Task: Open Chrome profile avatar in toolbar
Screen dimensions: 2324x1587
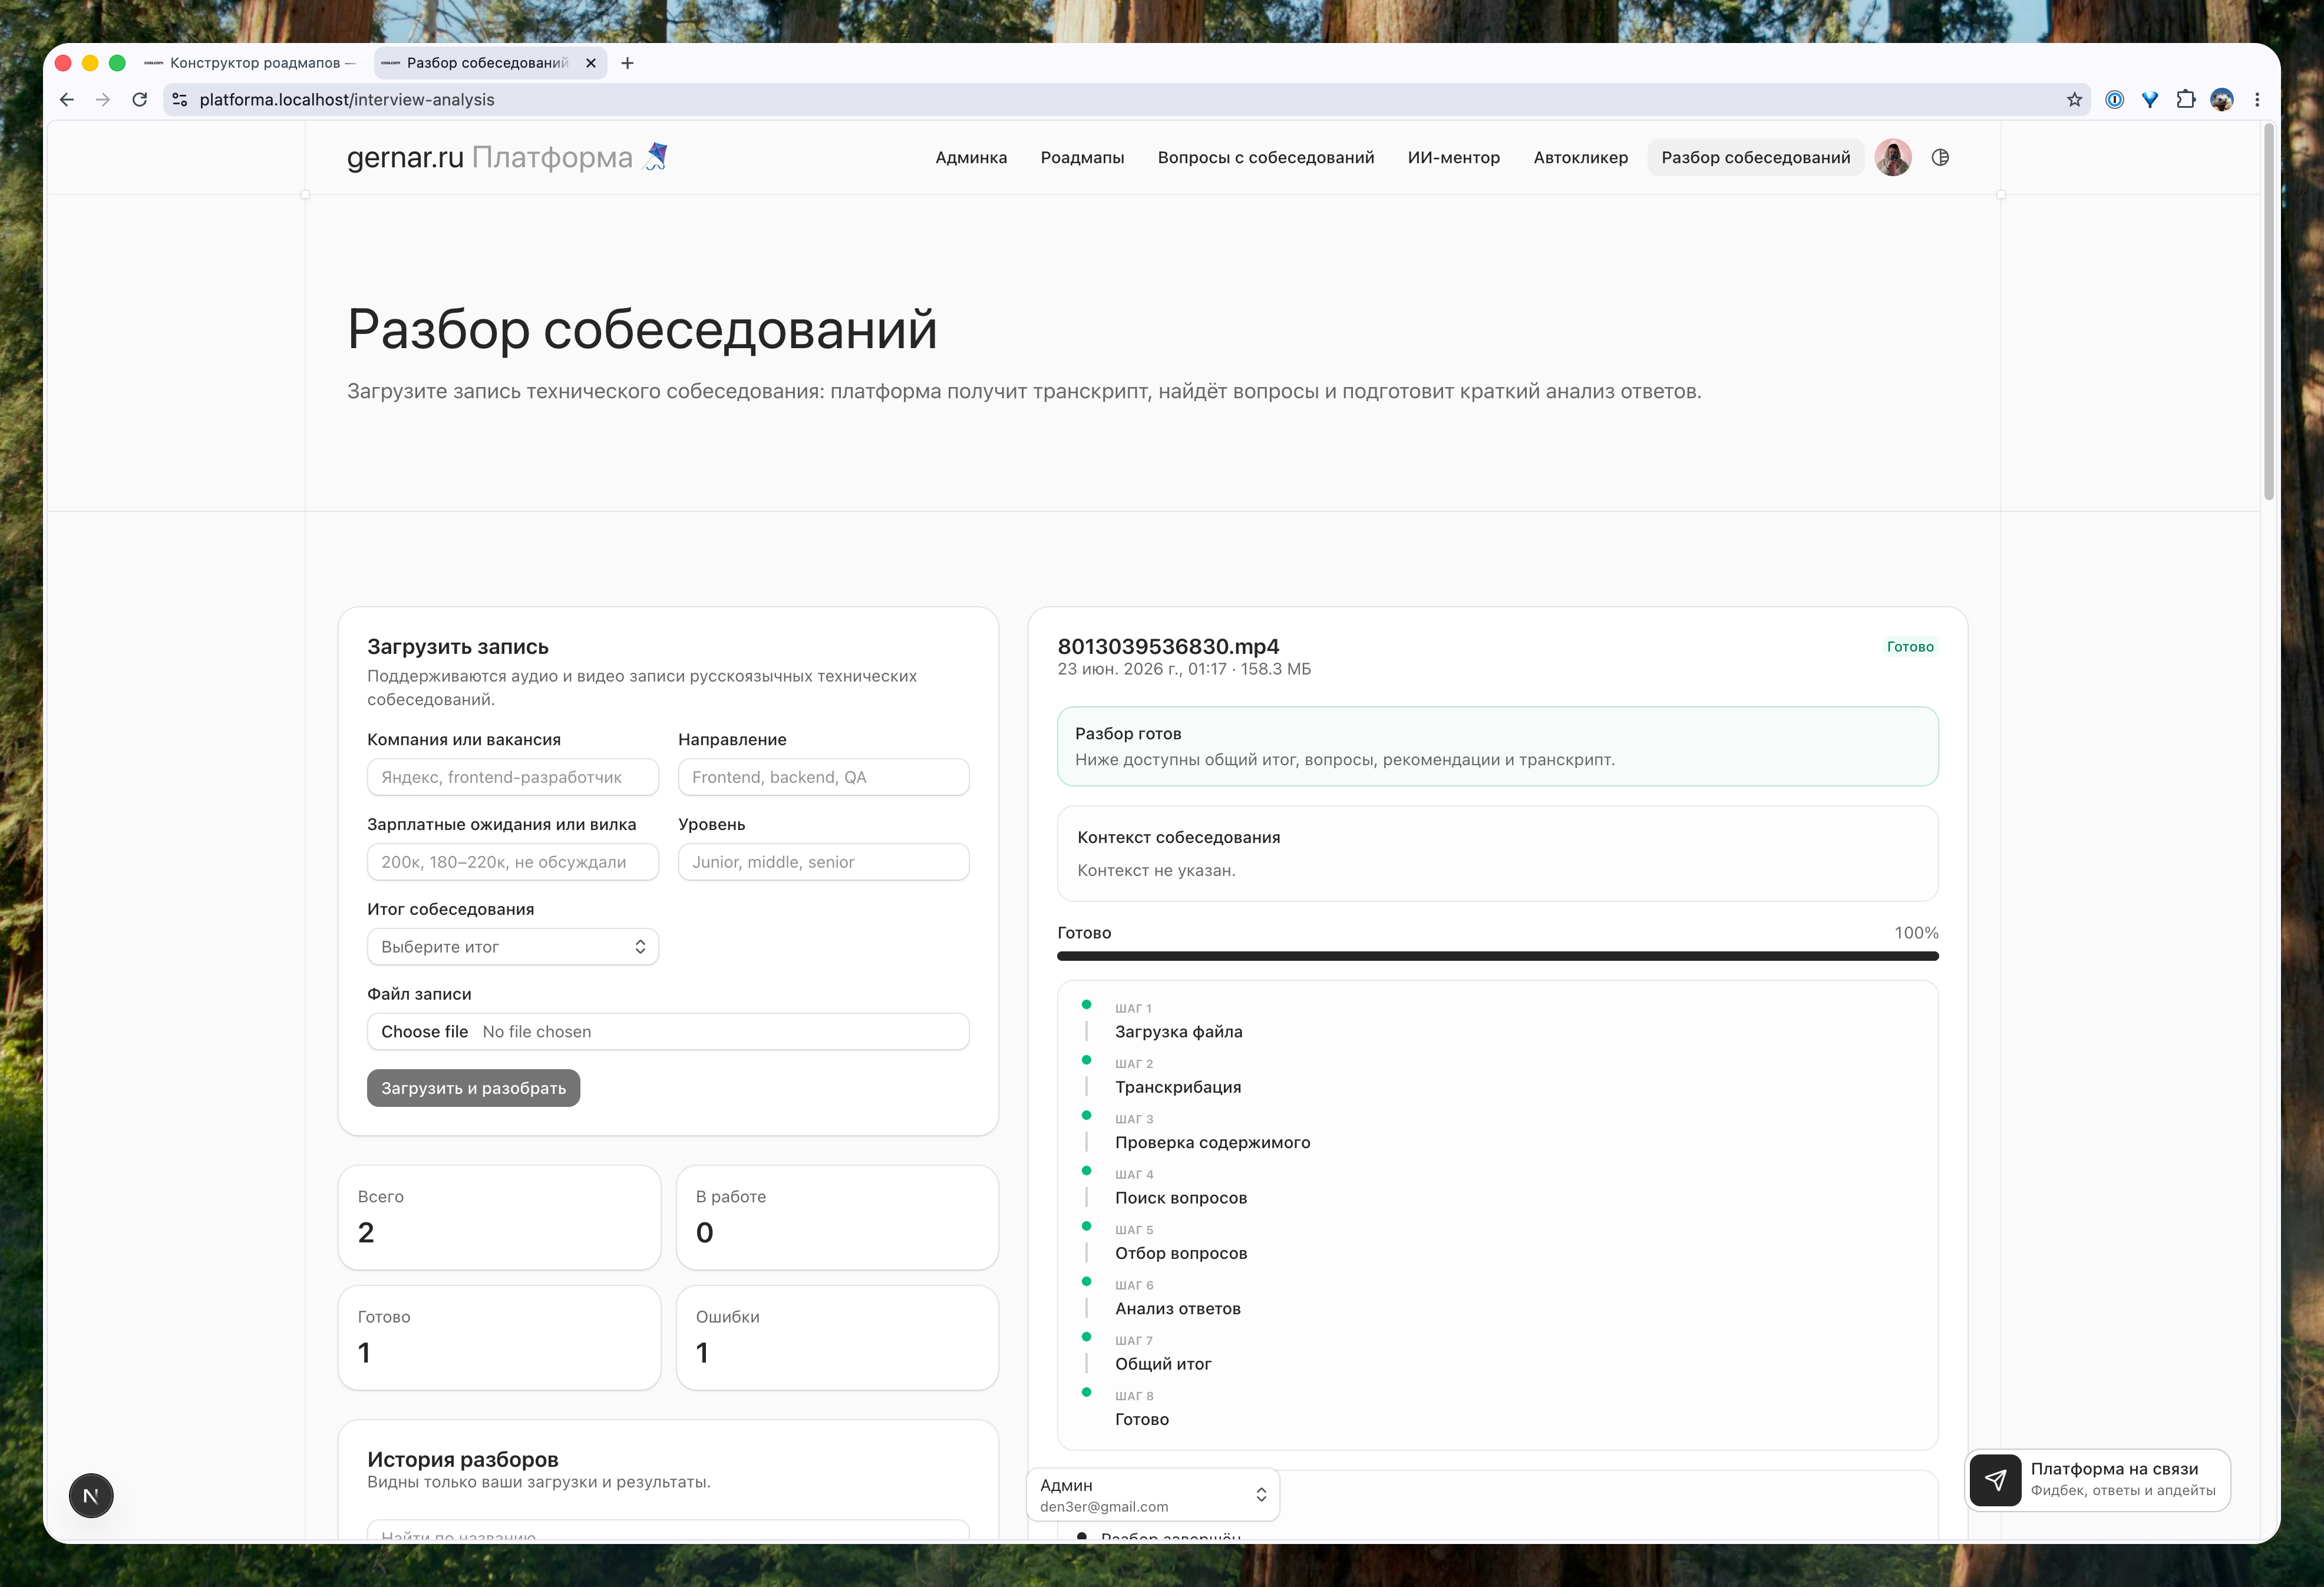Action: [x=2222, y=100]
